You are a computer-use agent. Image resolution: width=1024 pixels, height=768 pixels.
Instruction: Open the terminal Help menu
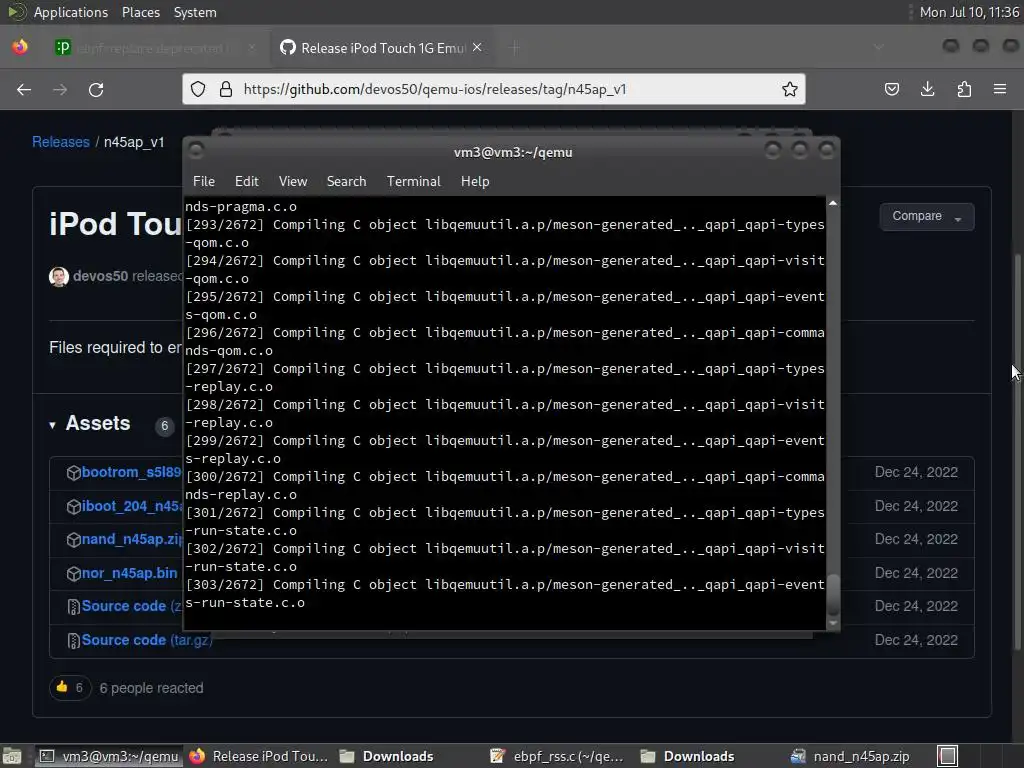pos(475,182)
